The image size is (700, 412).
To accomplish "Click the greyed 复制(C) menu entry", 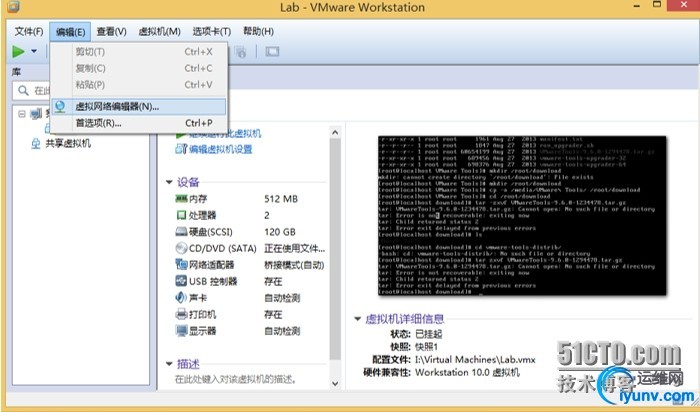I will point(138,68).
